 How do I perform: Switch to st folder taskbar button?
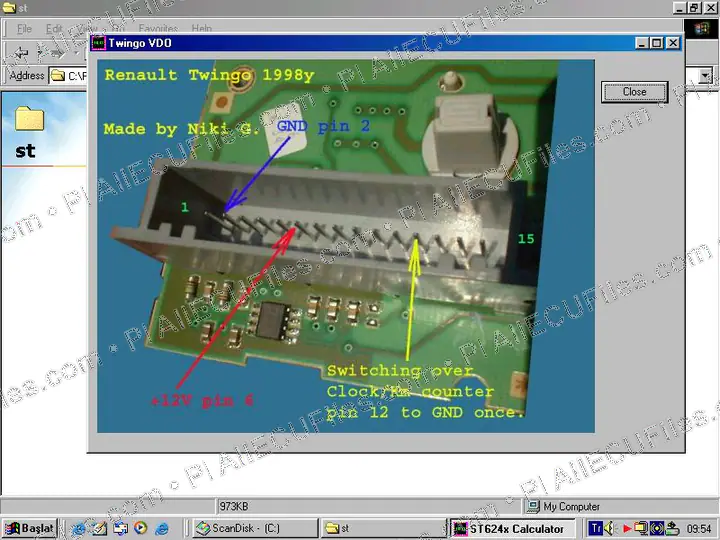[x=383, y=529]
